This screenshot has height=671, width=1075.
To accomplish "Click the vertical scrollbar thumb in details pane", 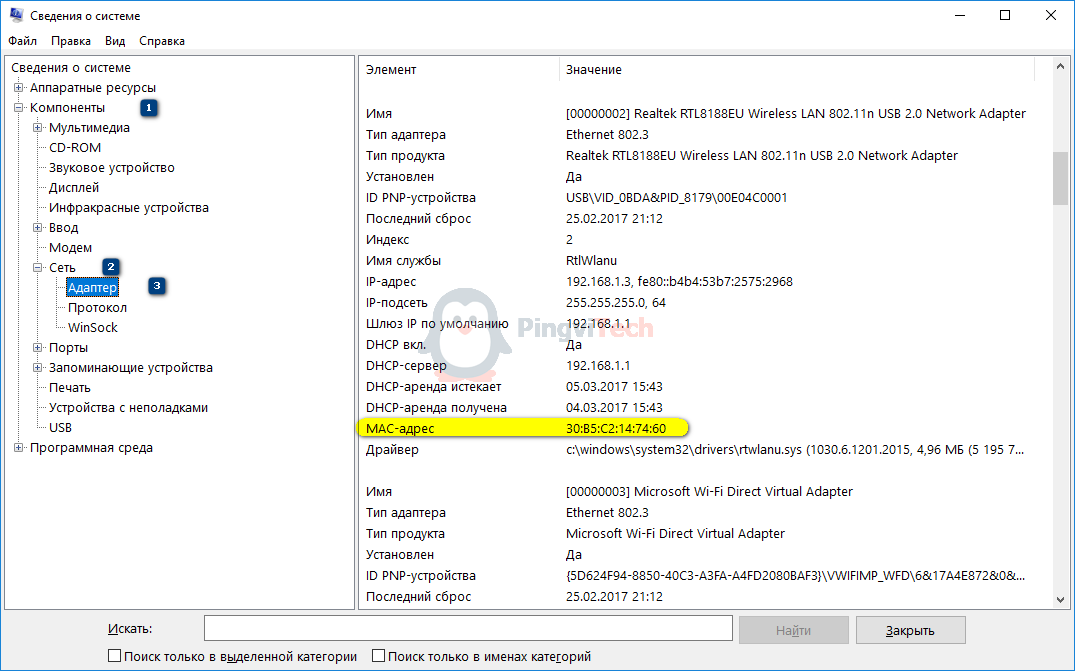I will 1060,178.
